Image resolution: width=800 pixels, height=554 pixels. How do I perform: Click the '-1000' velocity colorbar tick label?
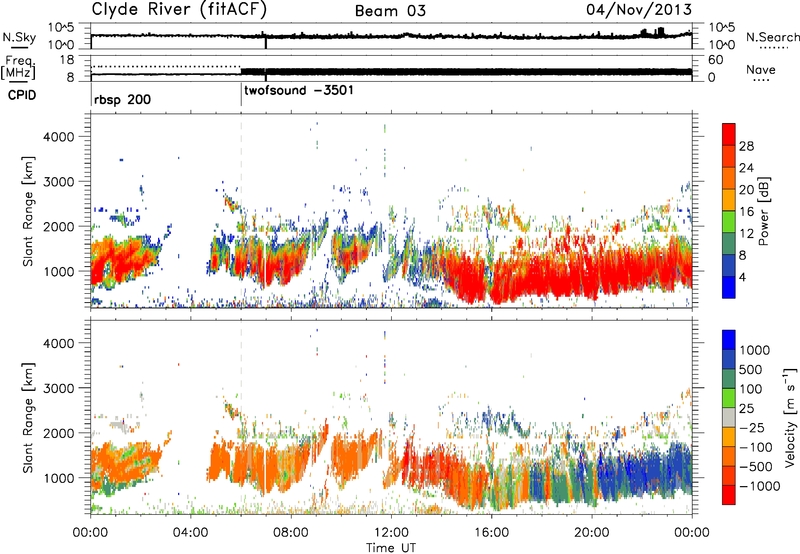tap(760, 486)
